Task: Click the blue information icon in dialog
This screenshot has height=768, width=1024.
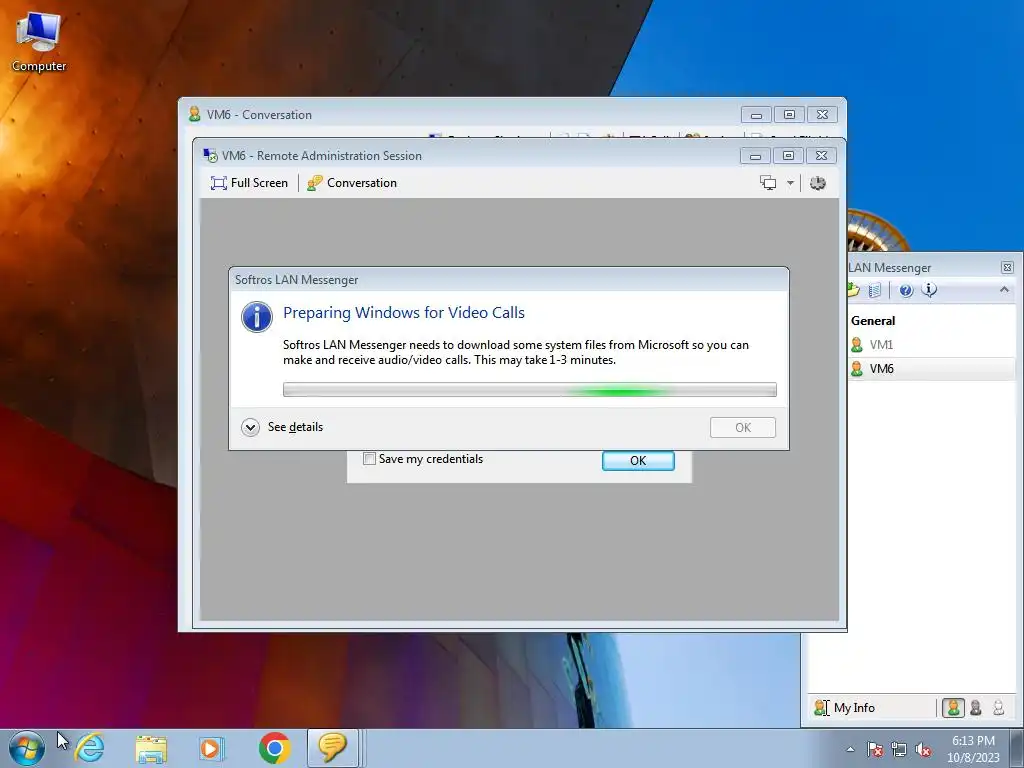Action: [x=257, y=317]
